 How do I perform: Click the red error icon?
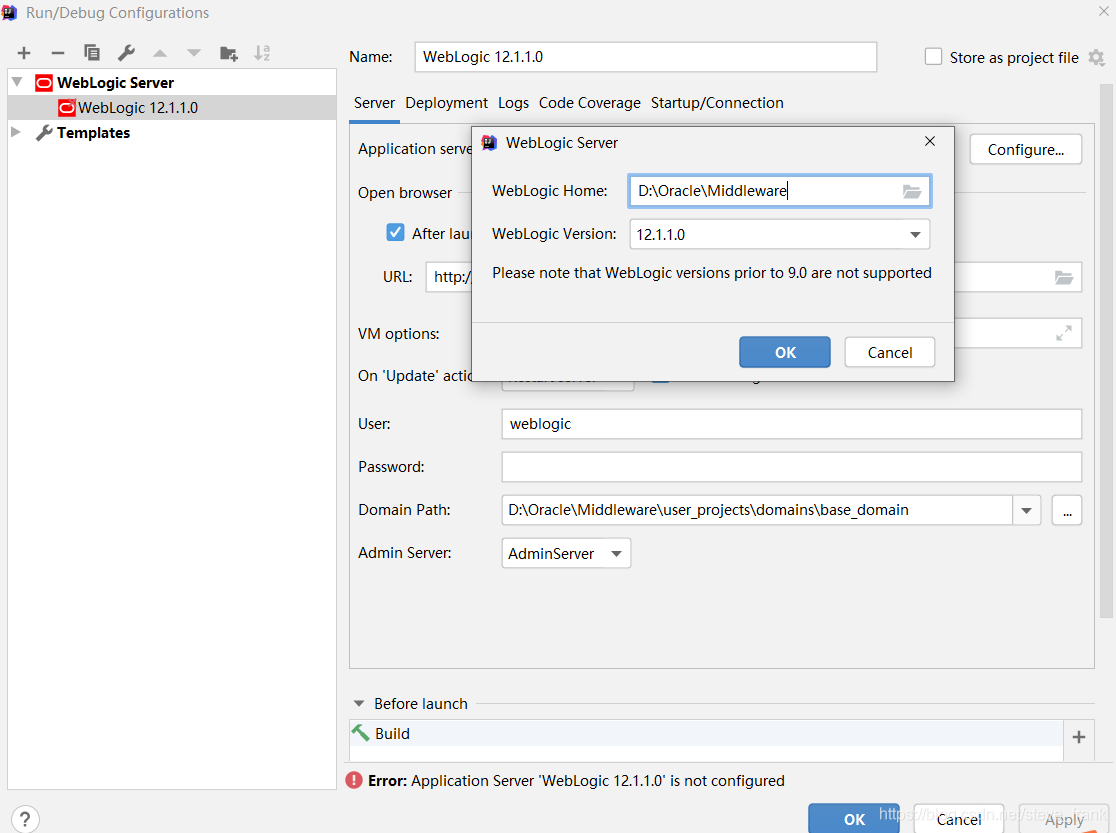354,780
